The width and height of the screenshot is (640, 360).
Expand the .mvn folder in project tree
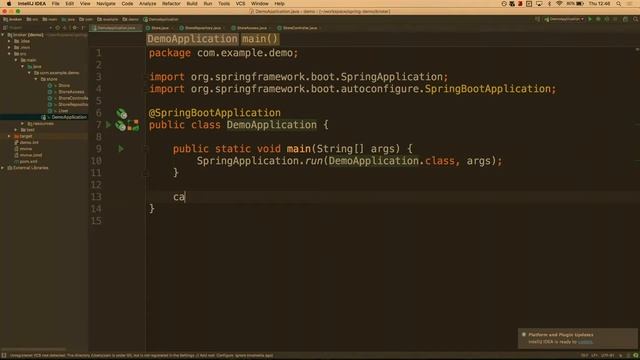pos(9,47)
